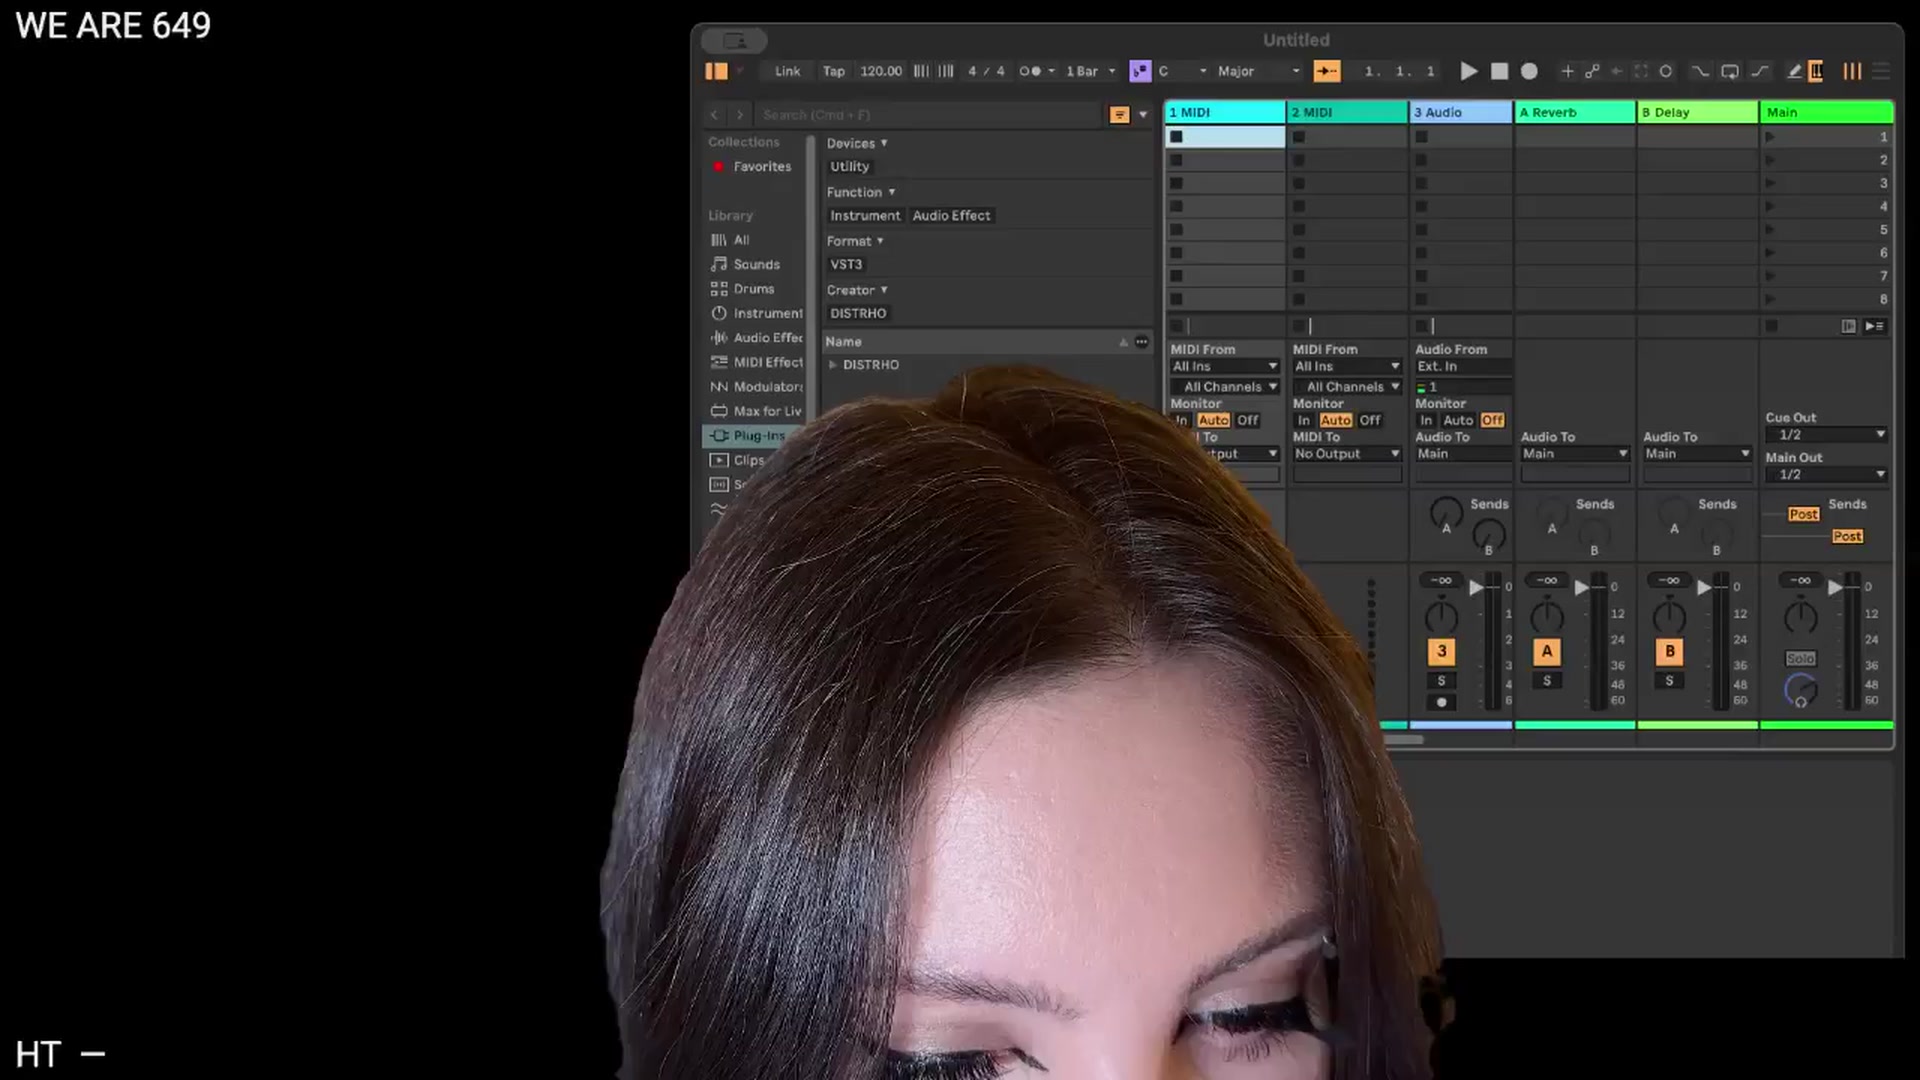The image size is (1920, 1080).
Task: Open Drums in the browser library
Action: pos(753,289)
